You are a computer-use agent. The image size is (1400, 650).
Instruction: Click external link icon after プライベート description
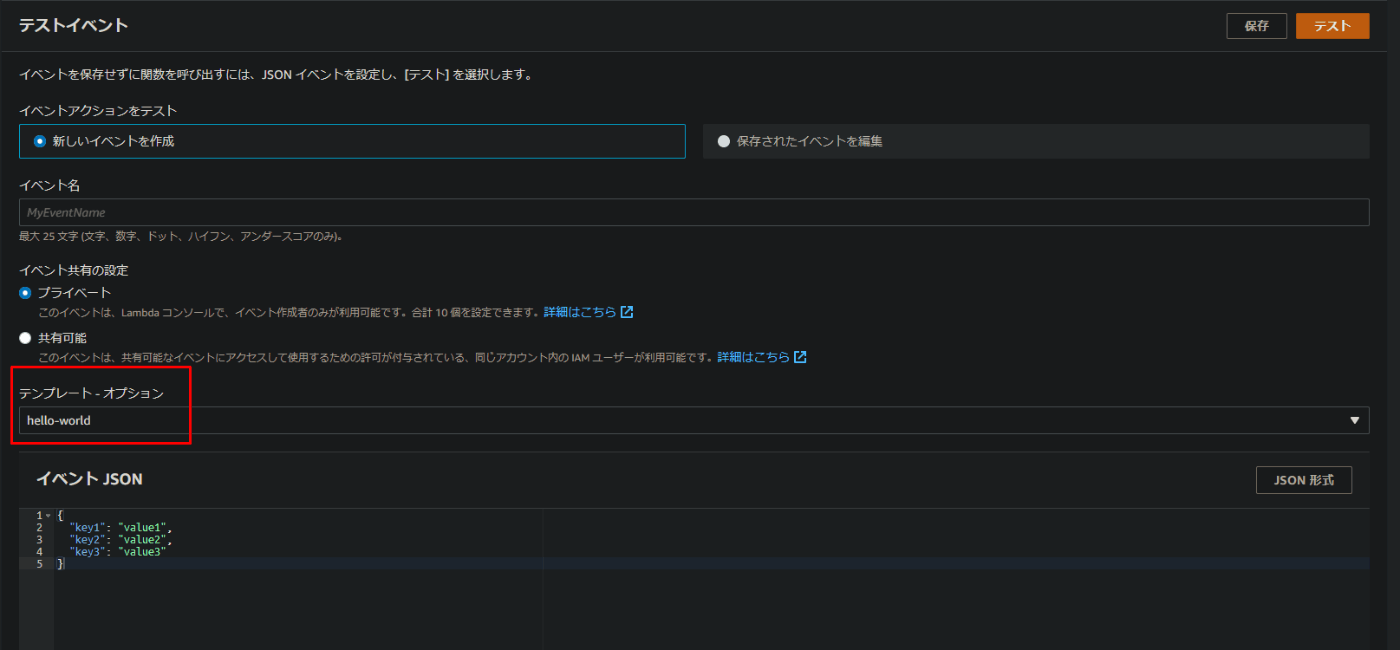point(627,312)
